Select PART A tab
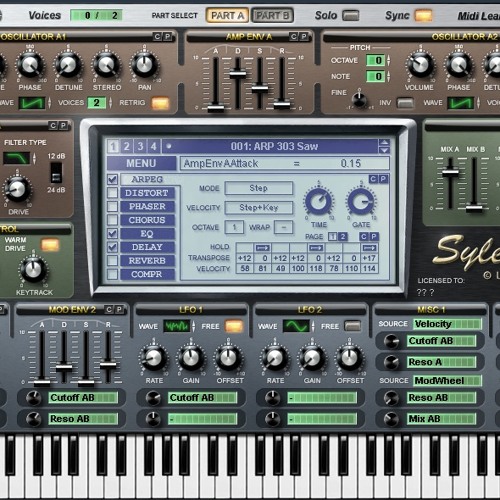500x500 pixels. tap(227, 15)
